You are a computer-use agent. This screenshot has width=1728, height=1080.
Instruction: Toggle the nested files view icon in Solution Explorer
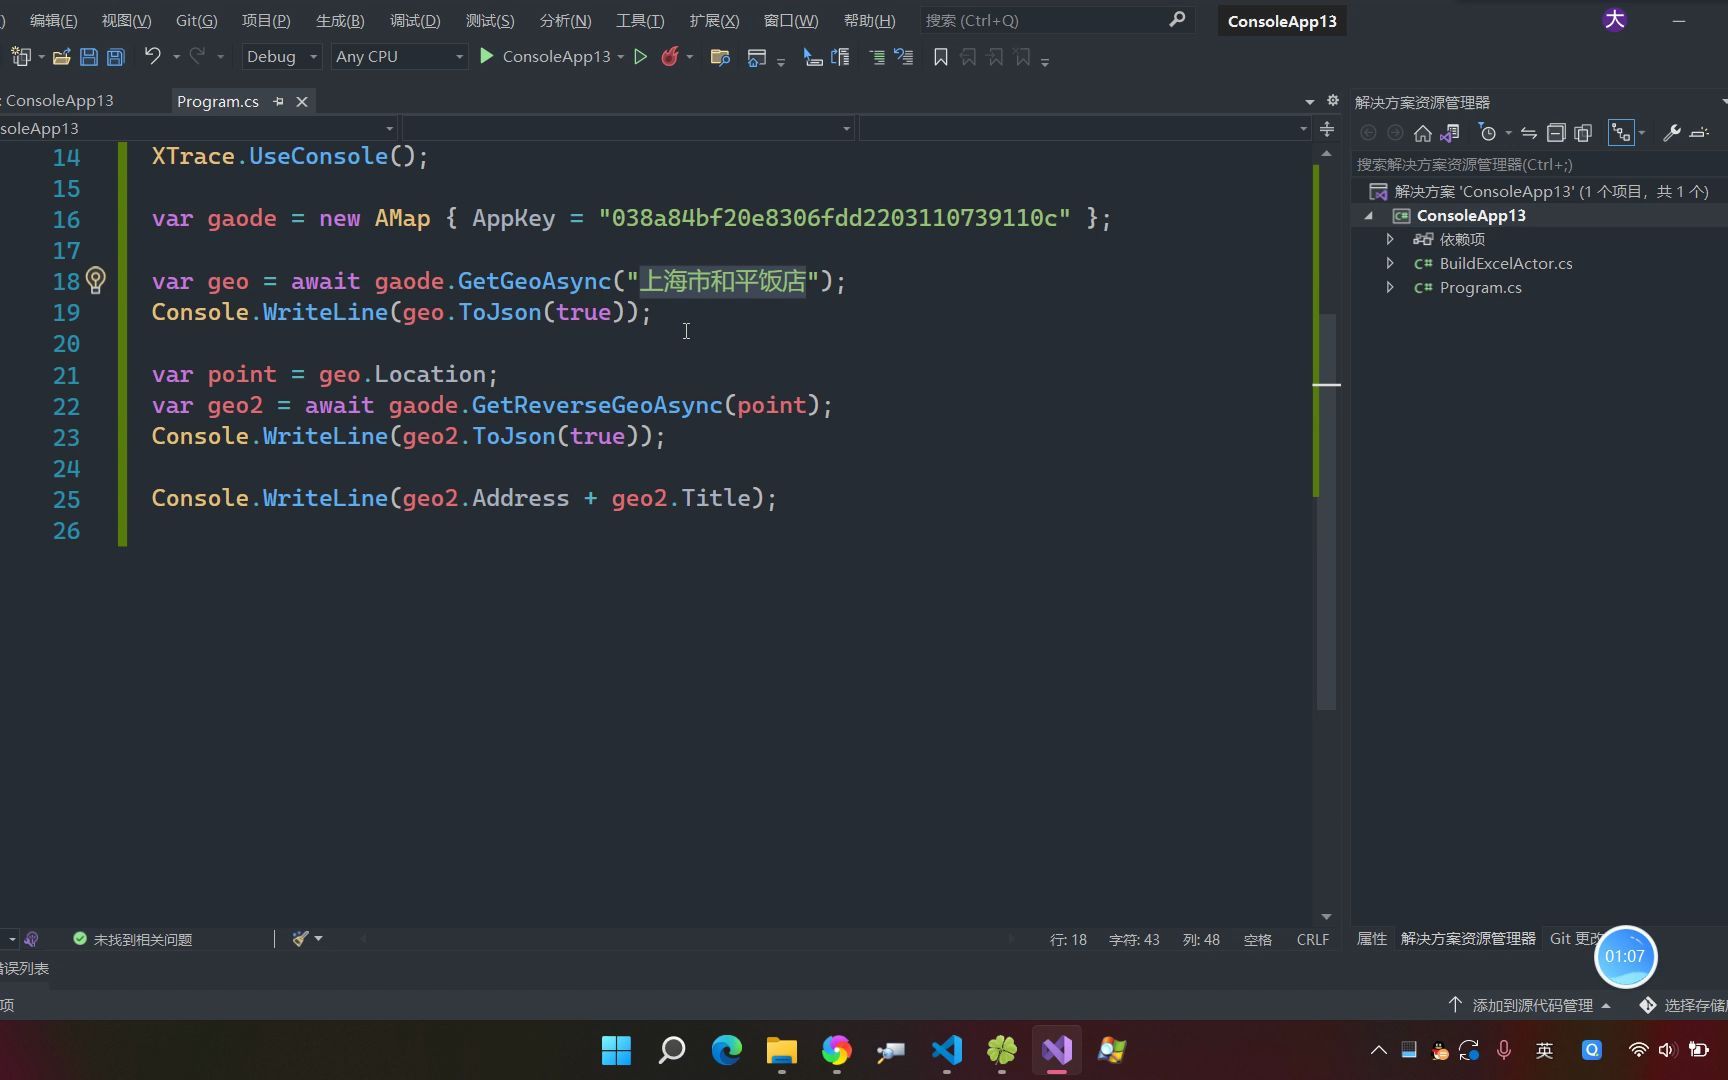1620,133
